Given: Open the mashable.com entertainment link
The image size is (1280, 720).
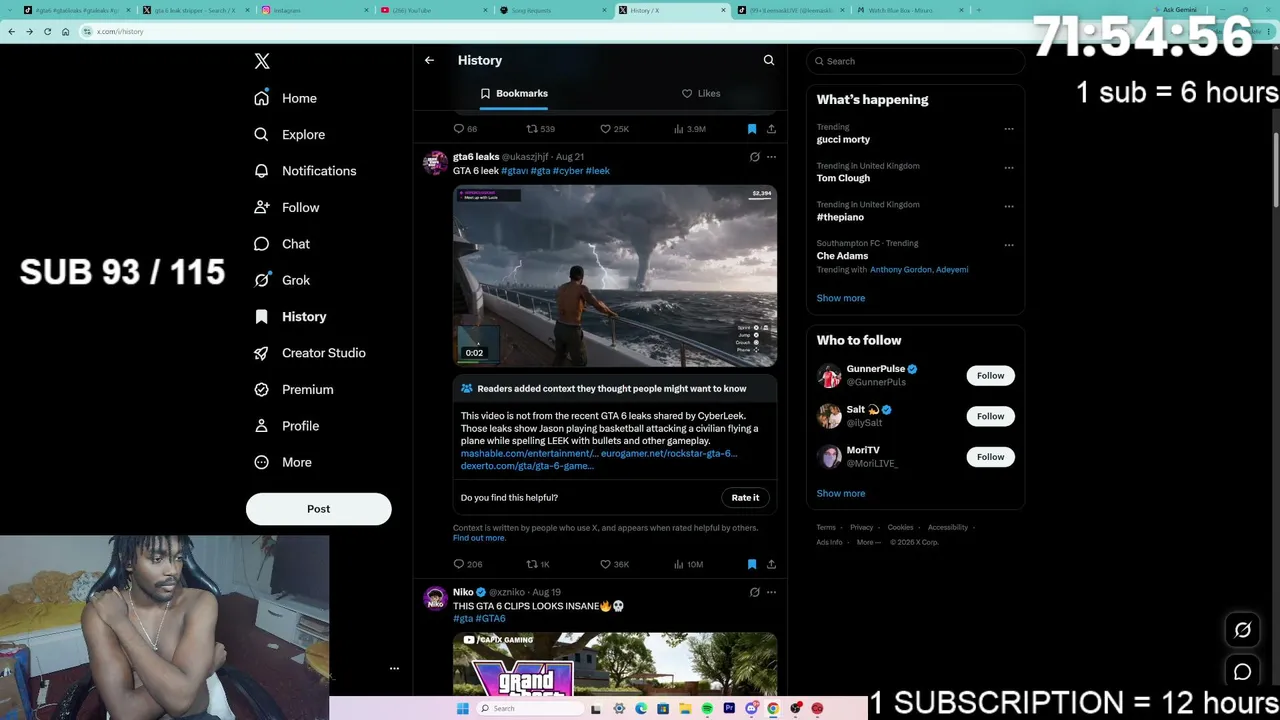Looking at the screenshot, I should tap(529, 453).
